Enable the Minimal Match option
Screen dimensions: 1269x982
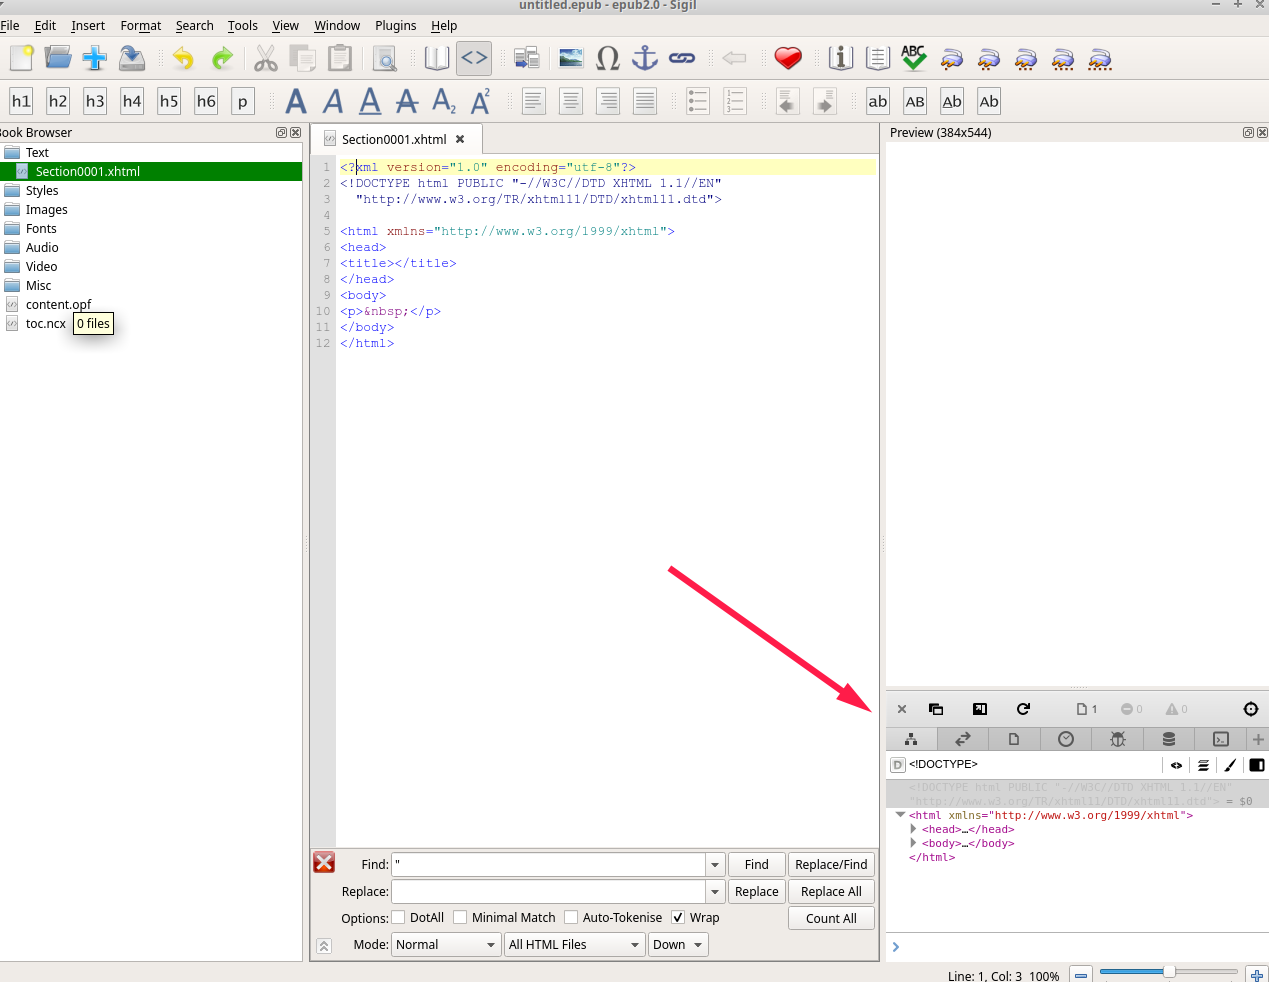pyautogui.click(x=460, y=918)
